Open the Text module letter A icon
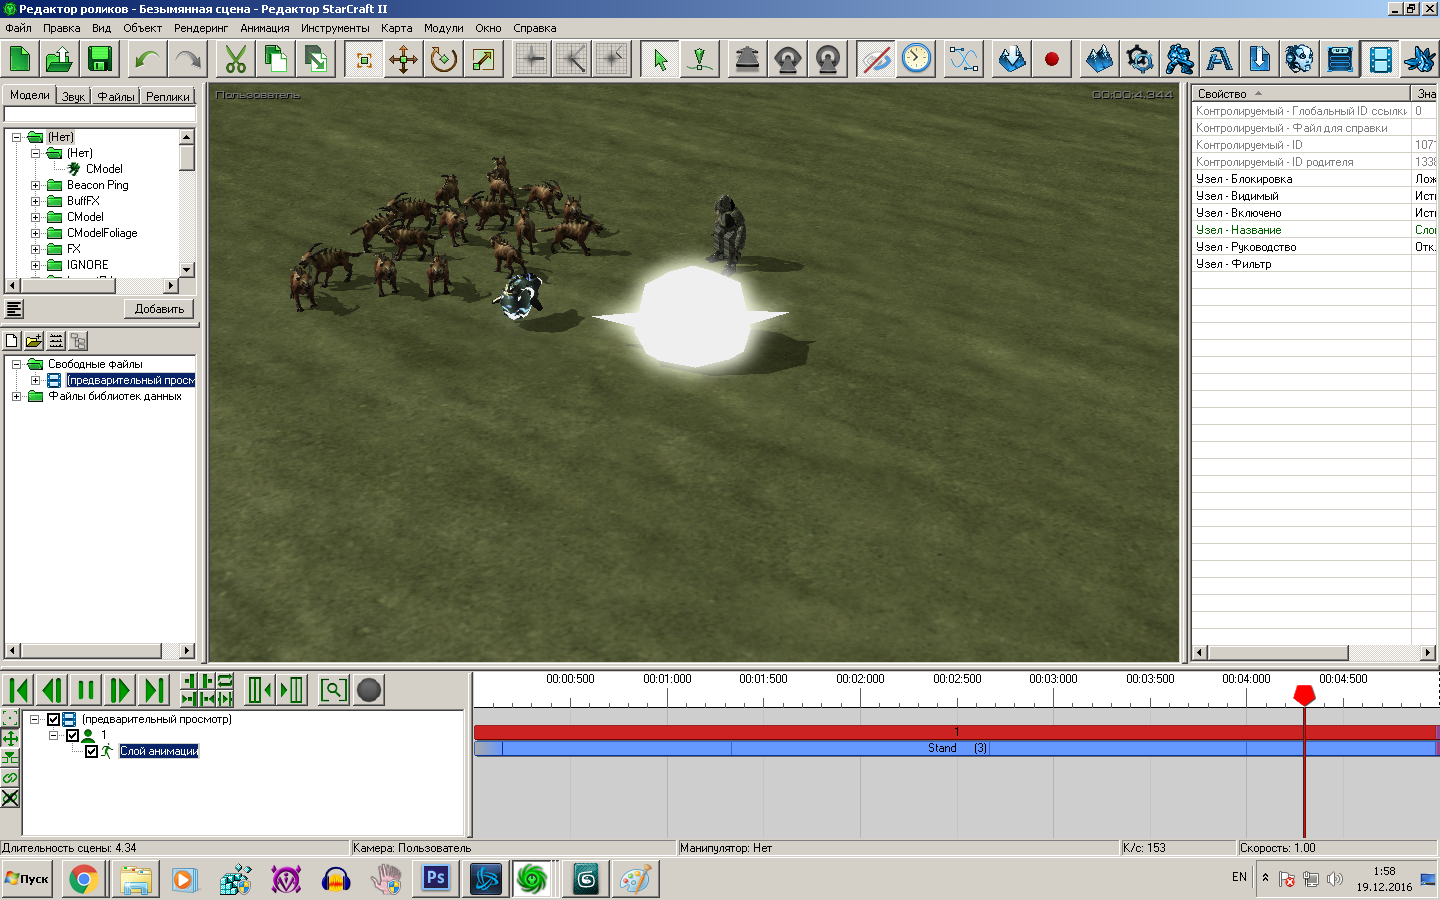The image size is (1440, 900). 1220,59
